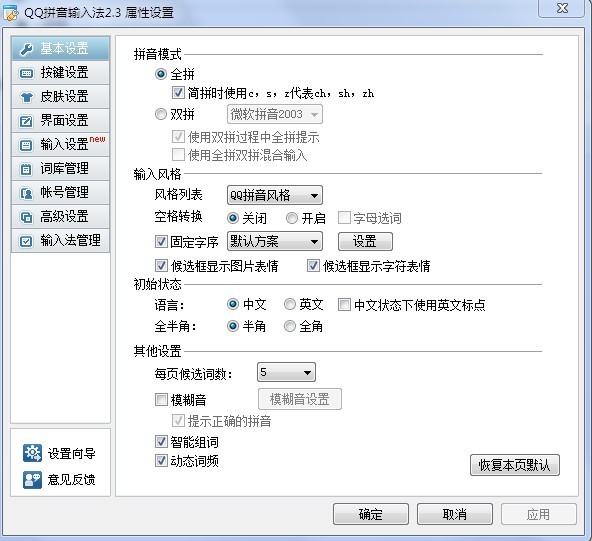Uncheck 候选框显示图片表情 checkbox

162,266
